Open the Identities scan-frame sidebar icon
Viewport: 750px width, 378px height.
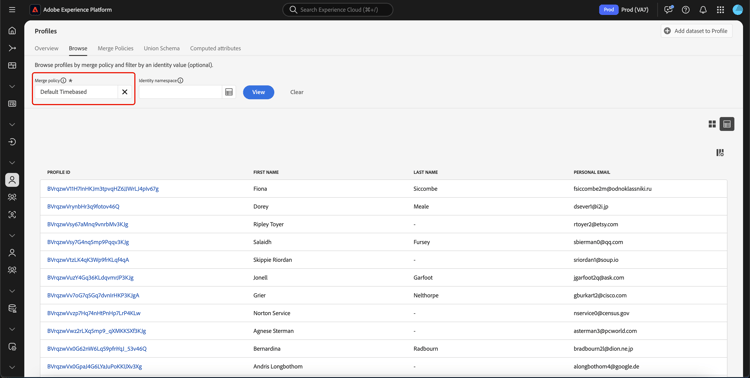coord(12,214)
